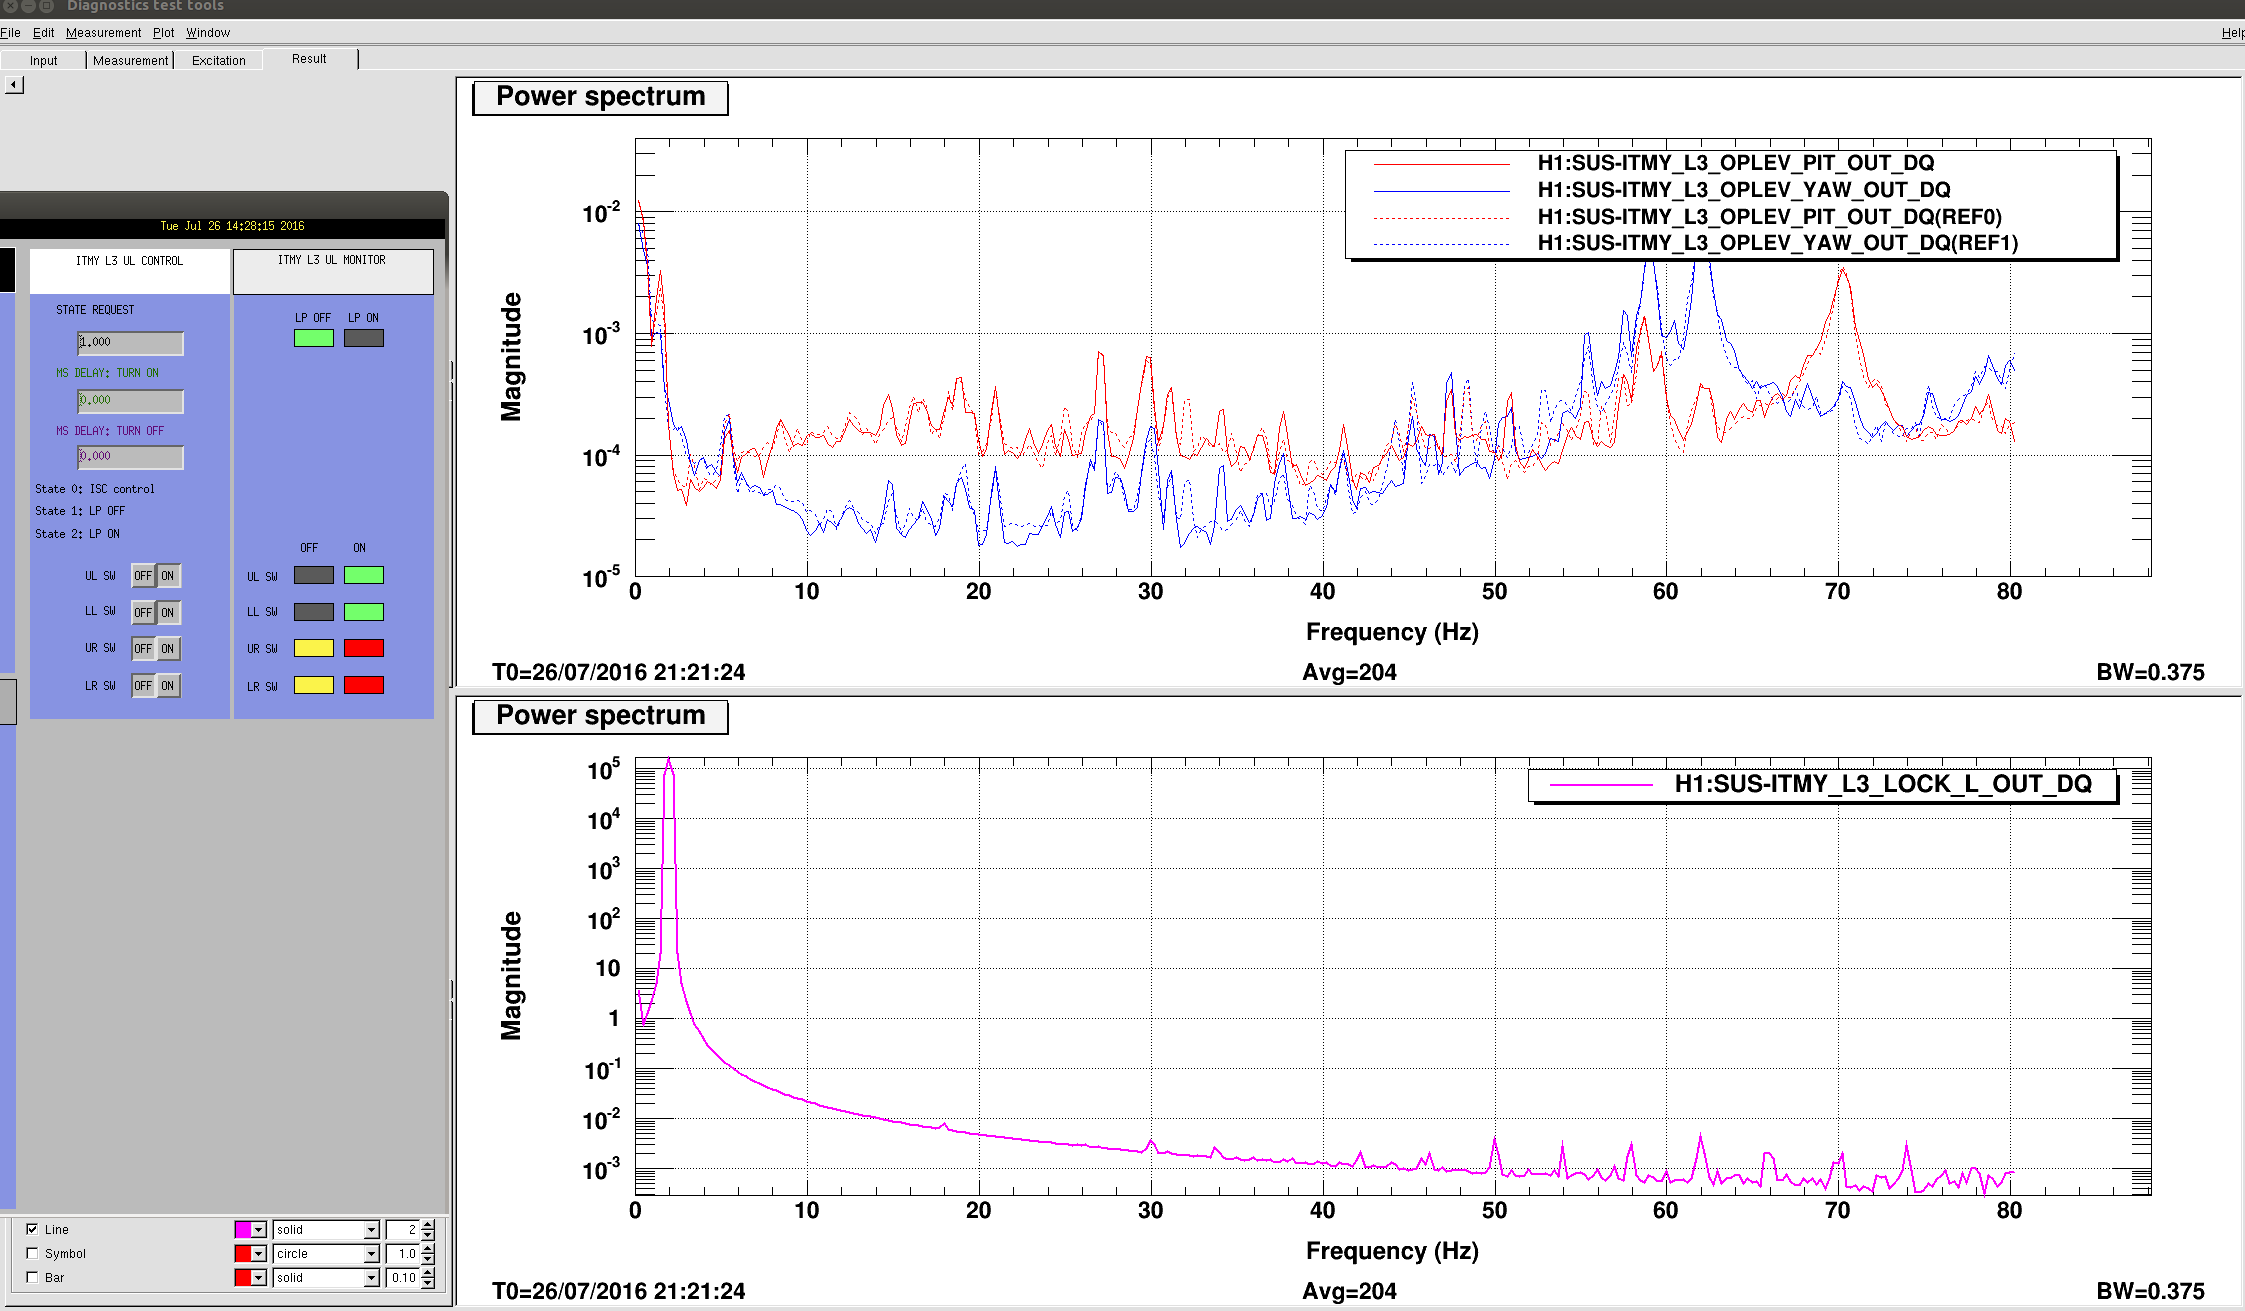Set LL SW control to OFF
Viewport: 2245px width, 1311px height.
tap(143, 612)
